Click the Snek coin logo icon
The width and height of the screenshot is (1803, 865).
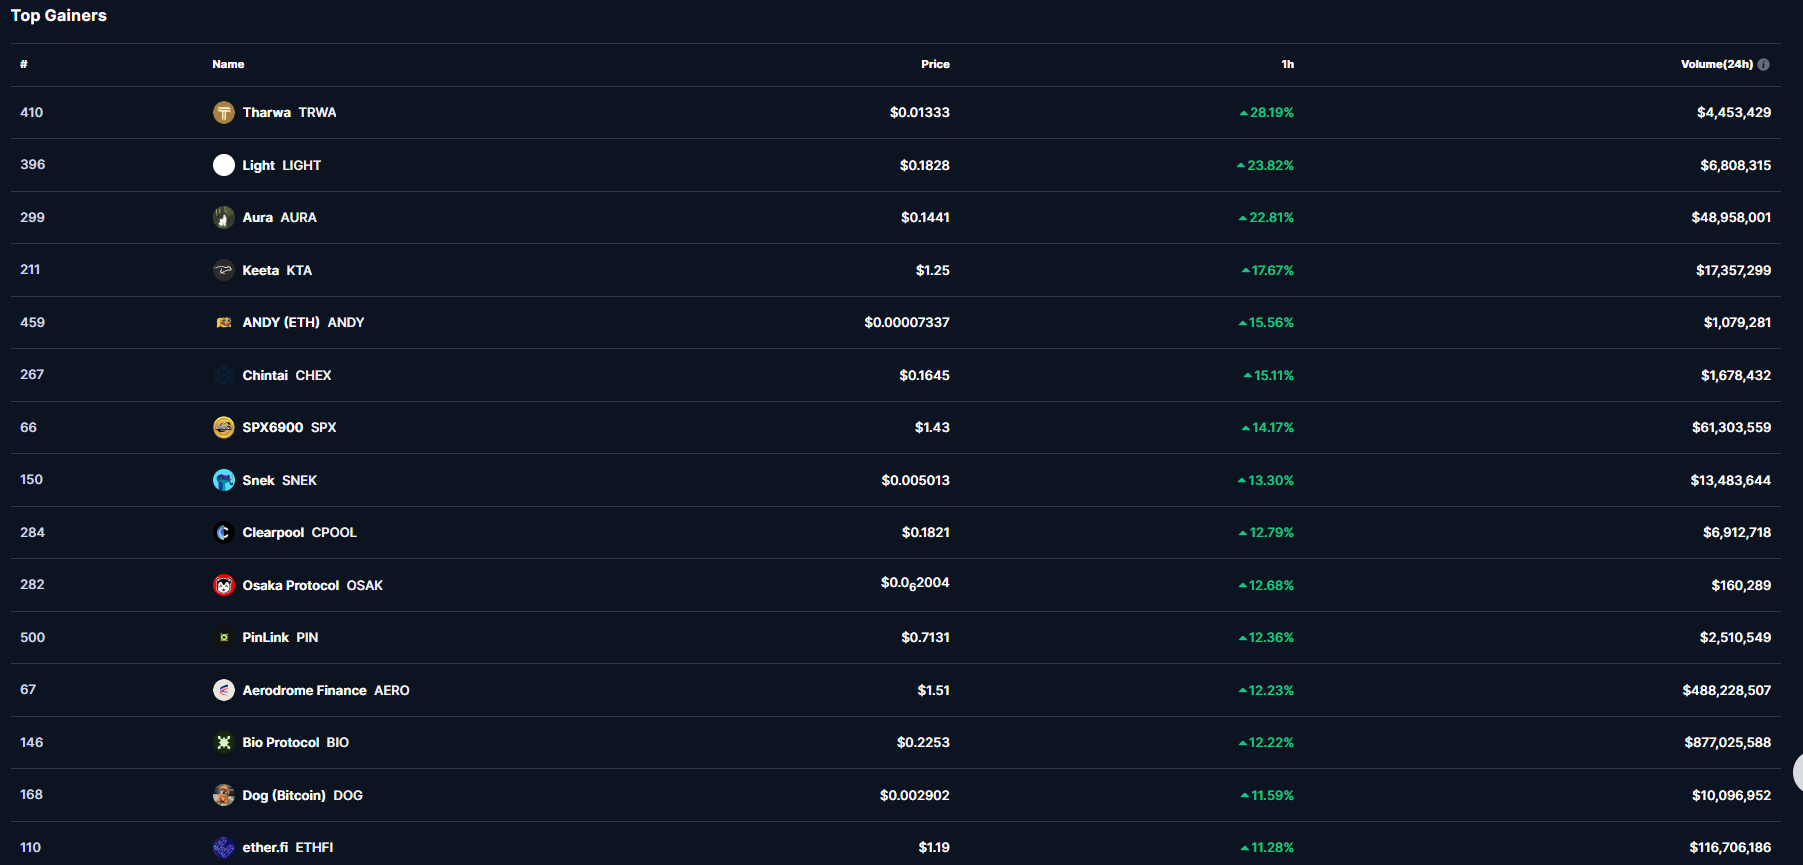click(x=224, y=480)
